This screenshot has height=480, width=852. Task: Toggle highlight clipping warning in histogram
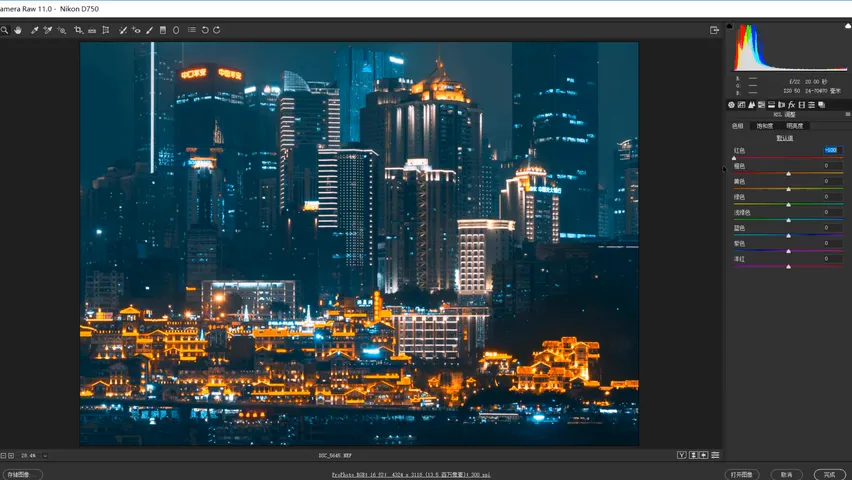[848, 26]
